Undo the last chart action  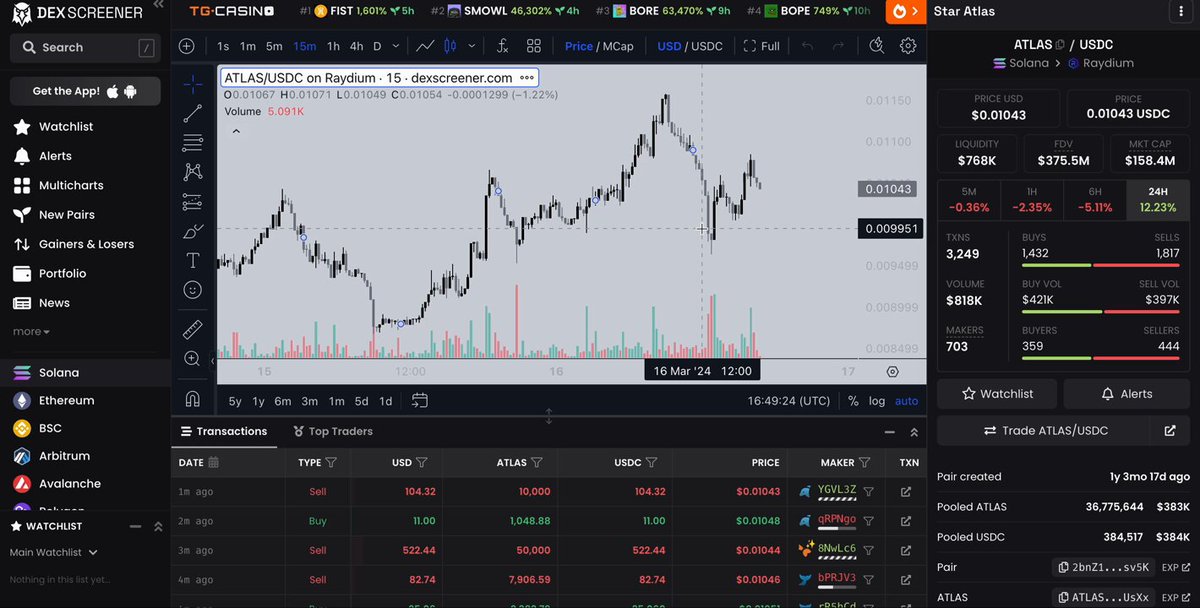[808, 46]
